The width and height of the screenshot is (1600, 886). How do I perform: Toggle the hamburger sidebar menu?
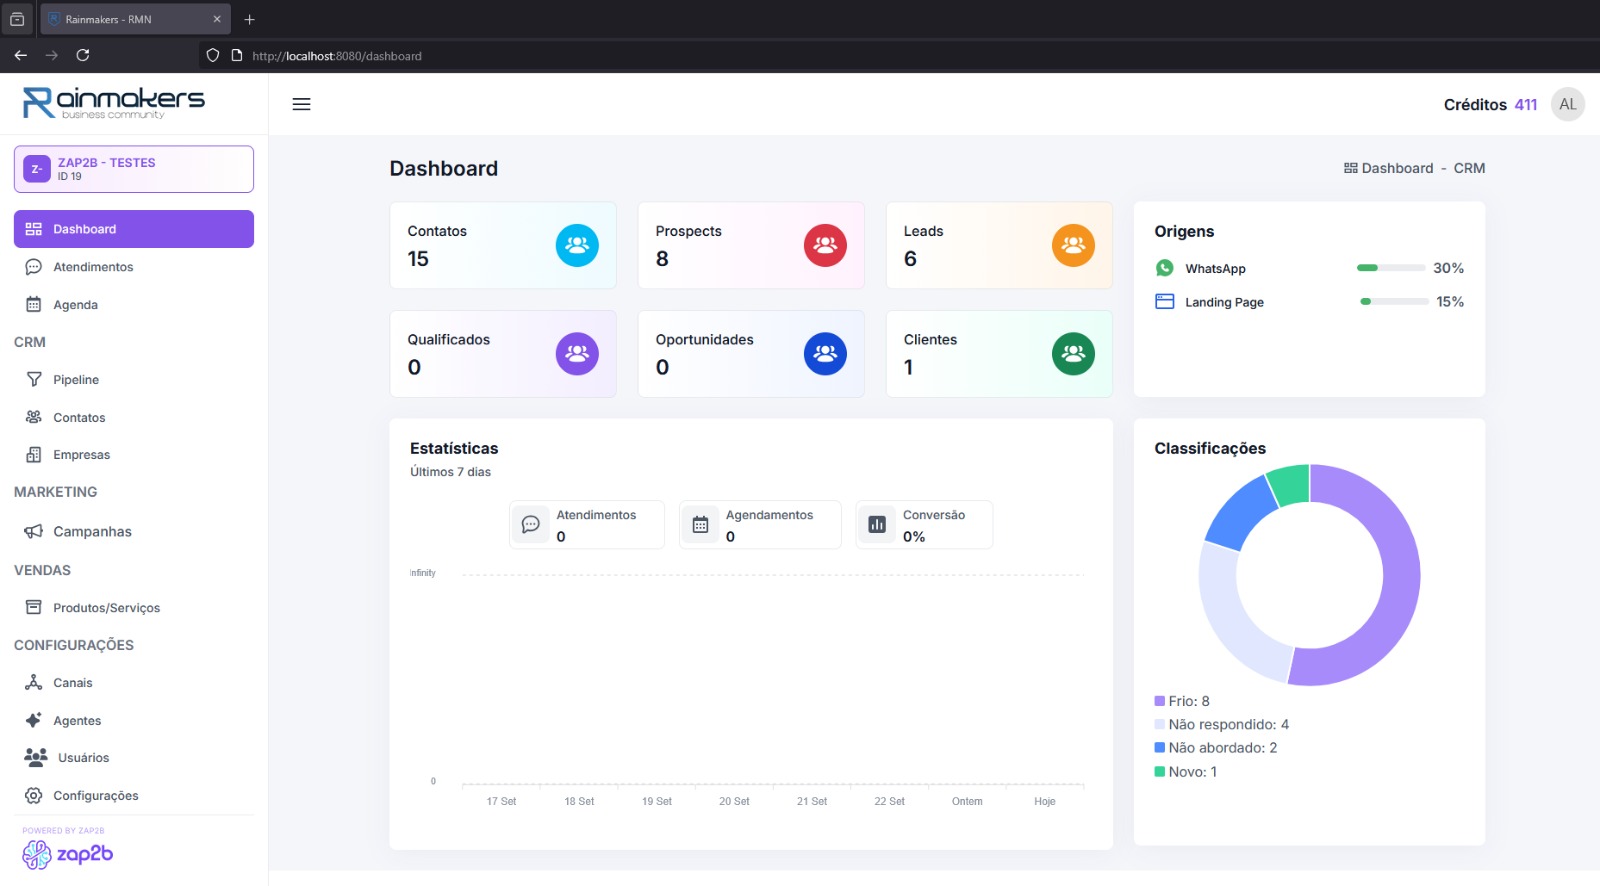(x=301, y=104)
